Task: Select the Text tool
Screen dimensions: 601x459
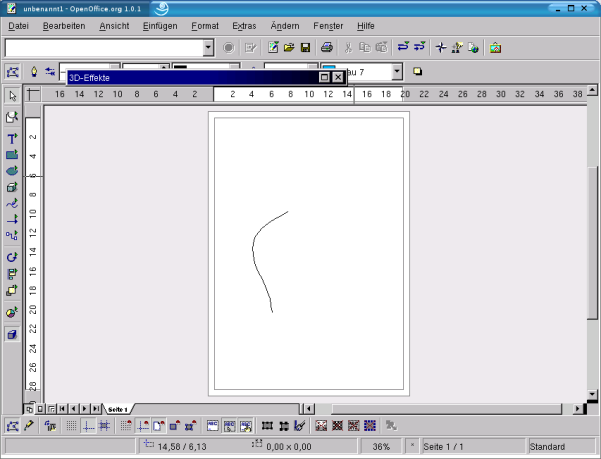Action: coord(12,138)
